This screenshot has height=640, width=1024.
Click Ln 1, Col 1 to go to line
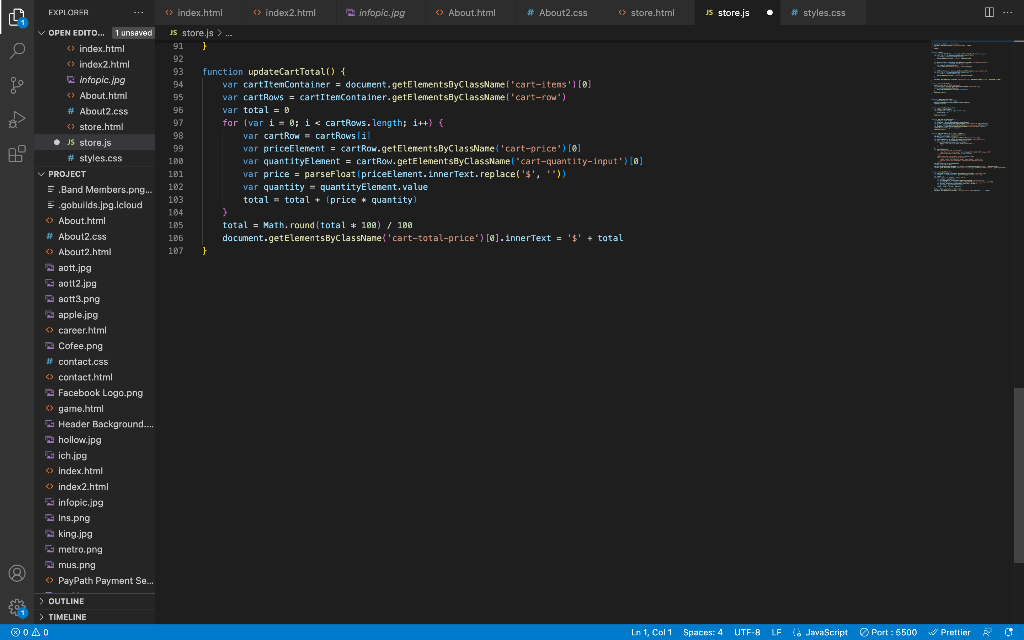[x=651, y=632]
